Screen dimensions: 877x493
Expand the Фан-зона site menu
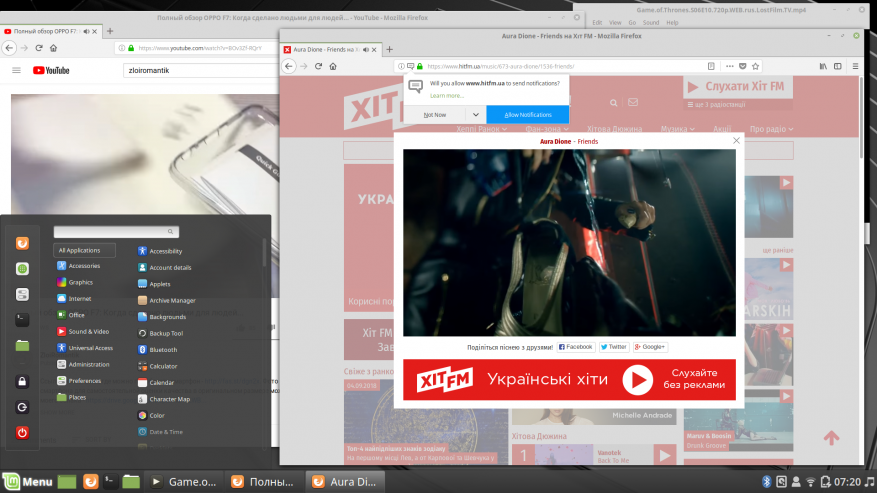click(546, 129)
